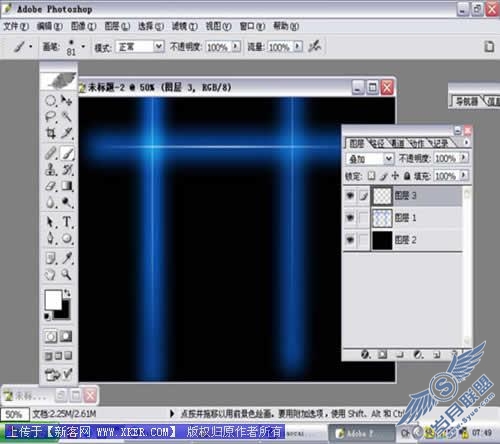Image resolution: width=500 pixels, height=444 pixels.
Task: Toggle lock transparent pixels
Action: (371, 176)
